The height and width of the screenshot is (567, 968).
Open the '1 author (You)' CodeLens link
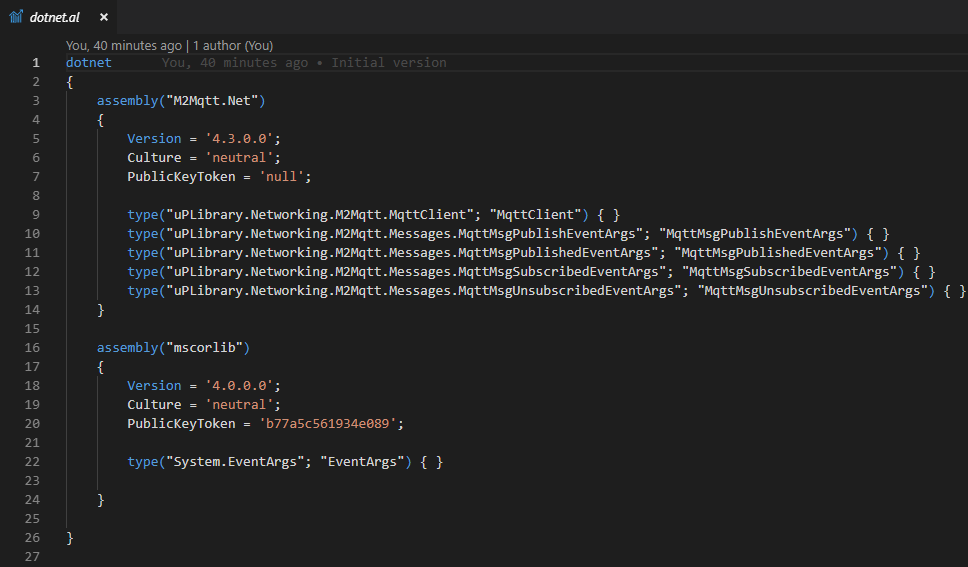(233, 46)
